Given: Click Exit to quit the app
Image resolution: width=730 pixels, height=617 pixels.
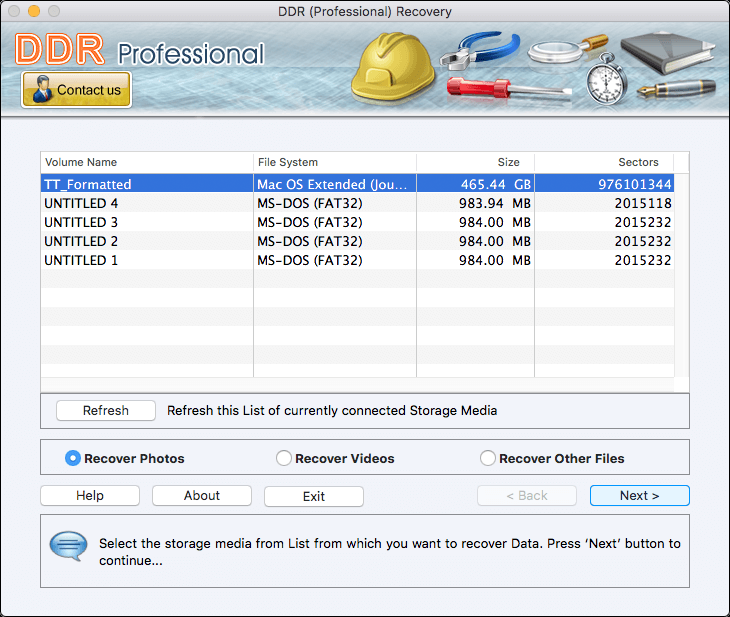Looking at the screenshot, I should [x=314, y=496].
